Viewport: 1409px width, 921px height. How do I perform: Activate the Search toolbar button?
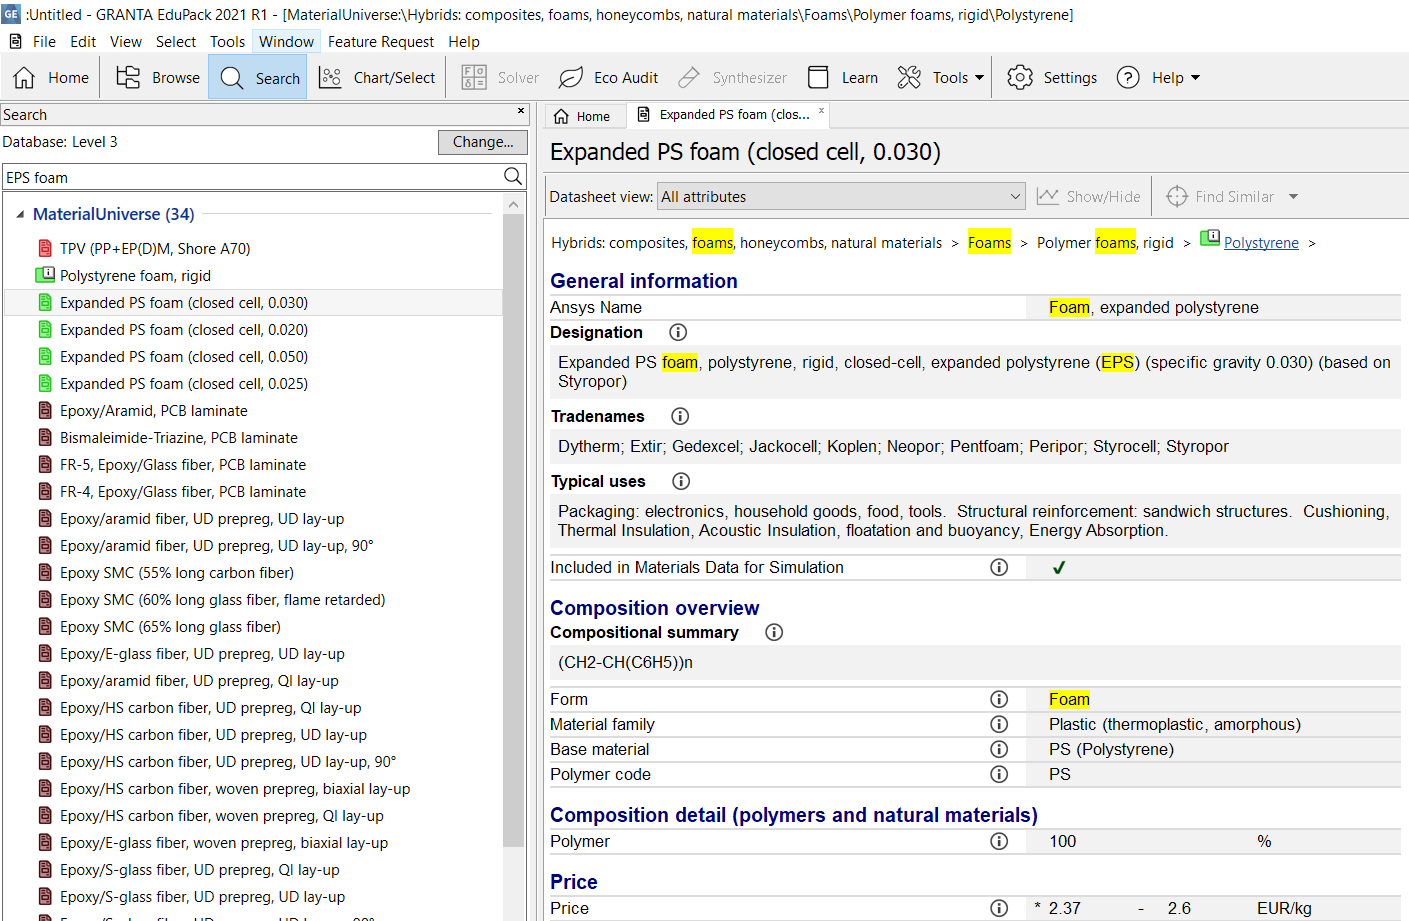pyautogui.click(x=259, y=78)
